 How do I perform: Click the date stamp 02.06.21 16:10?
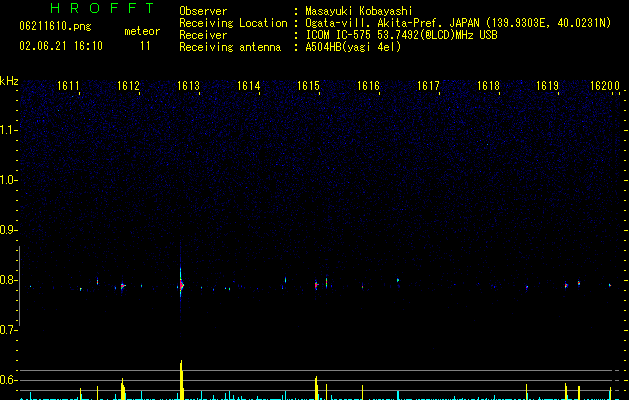pyautogui.click(x=61, y=46)
